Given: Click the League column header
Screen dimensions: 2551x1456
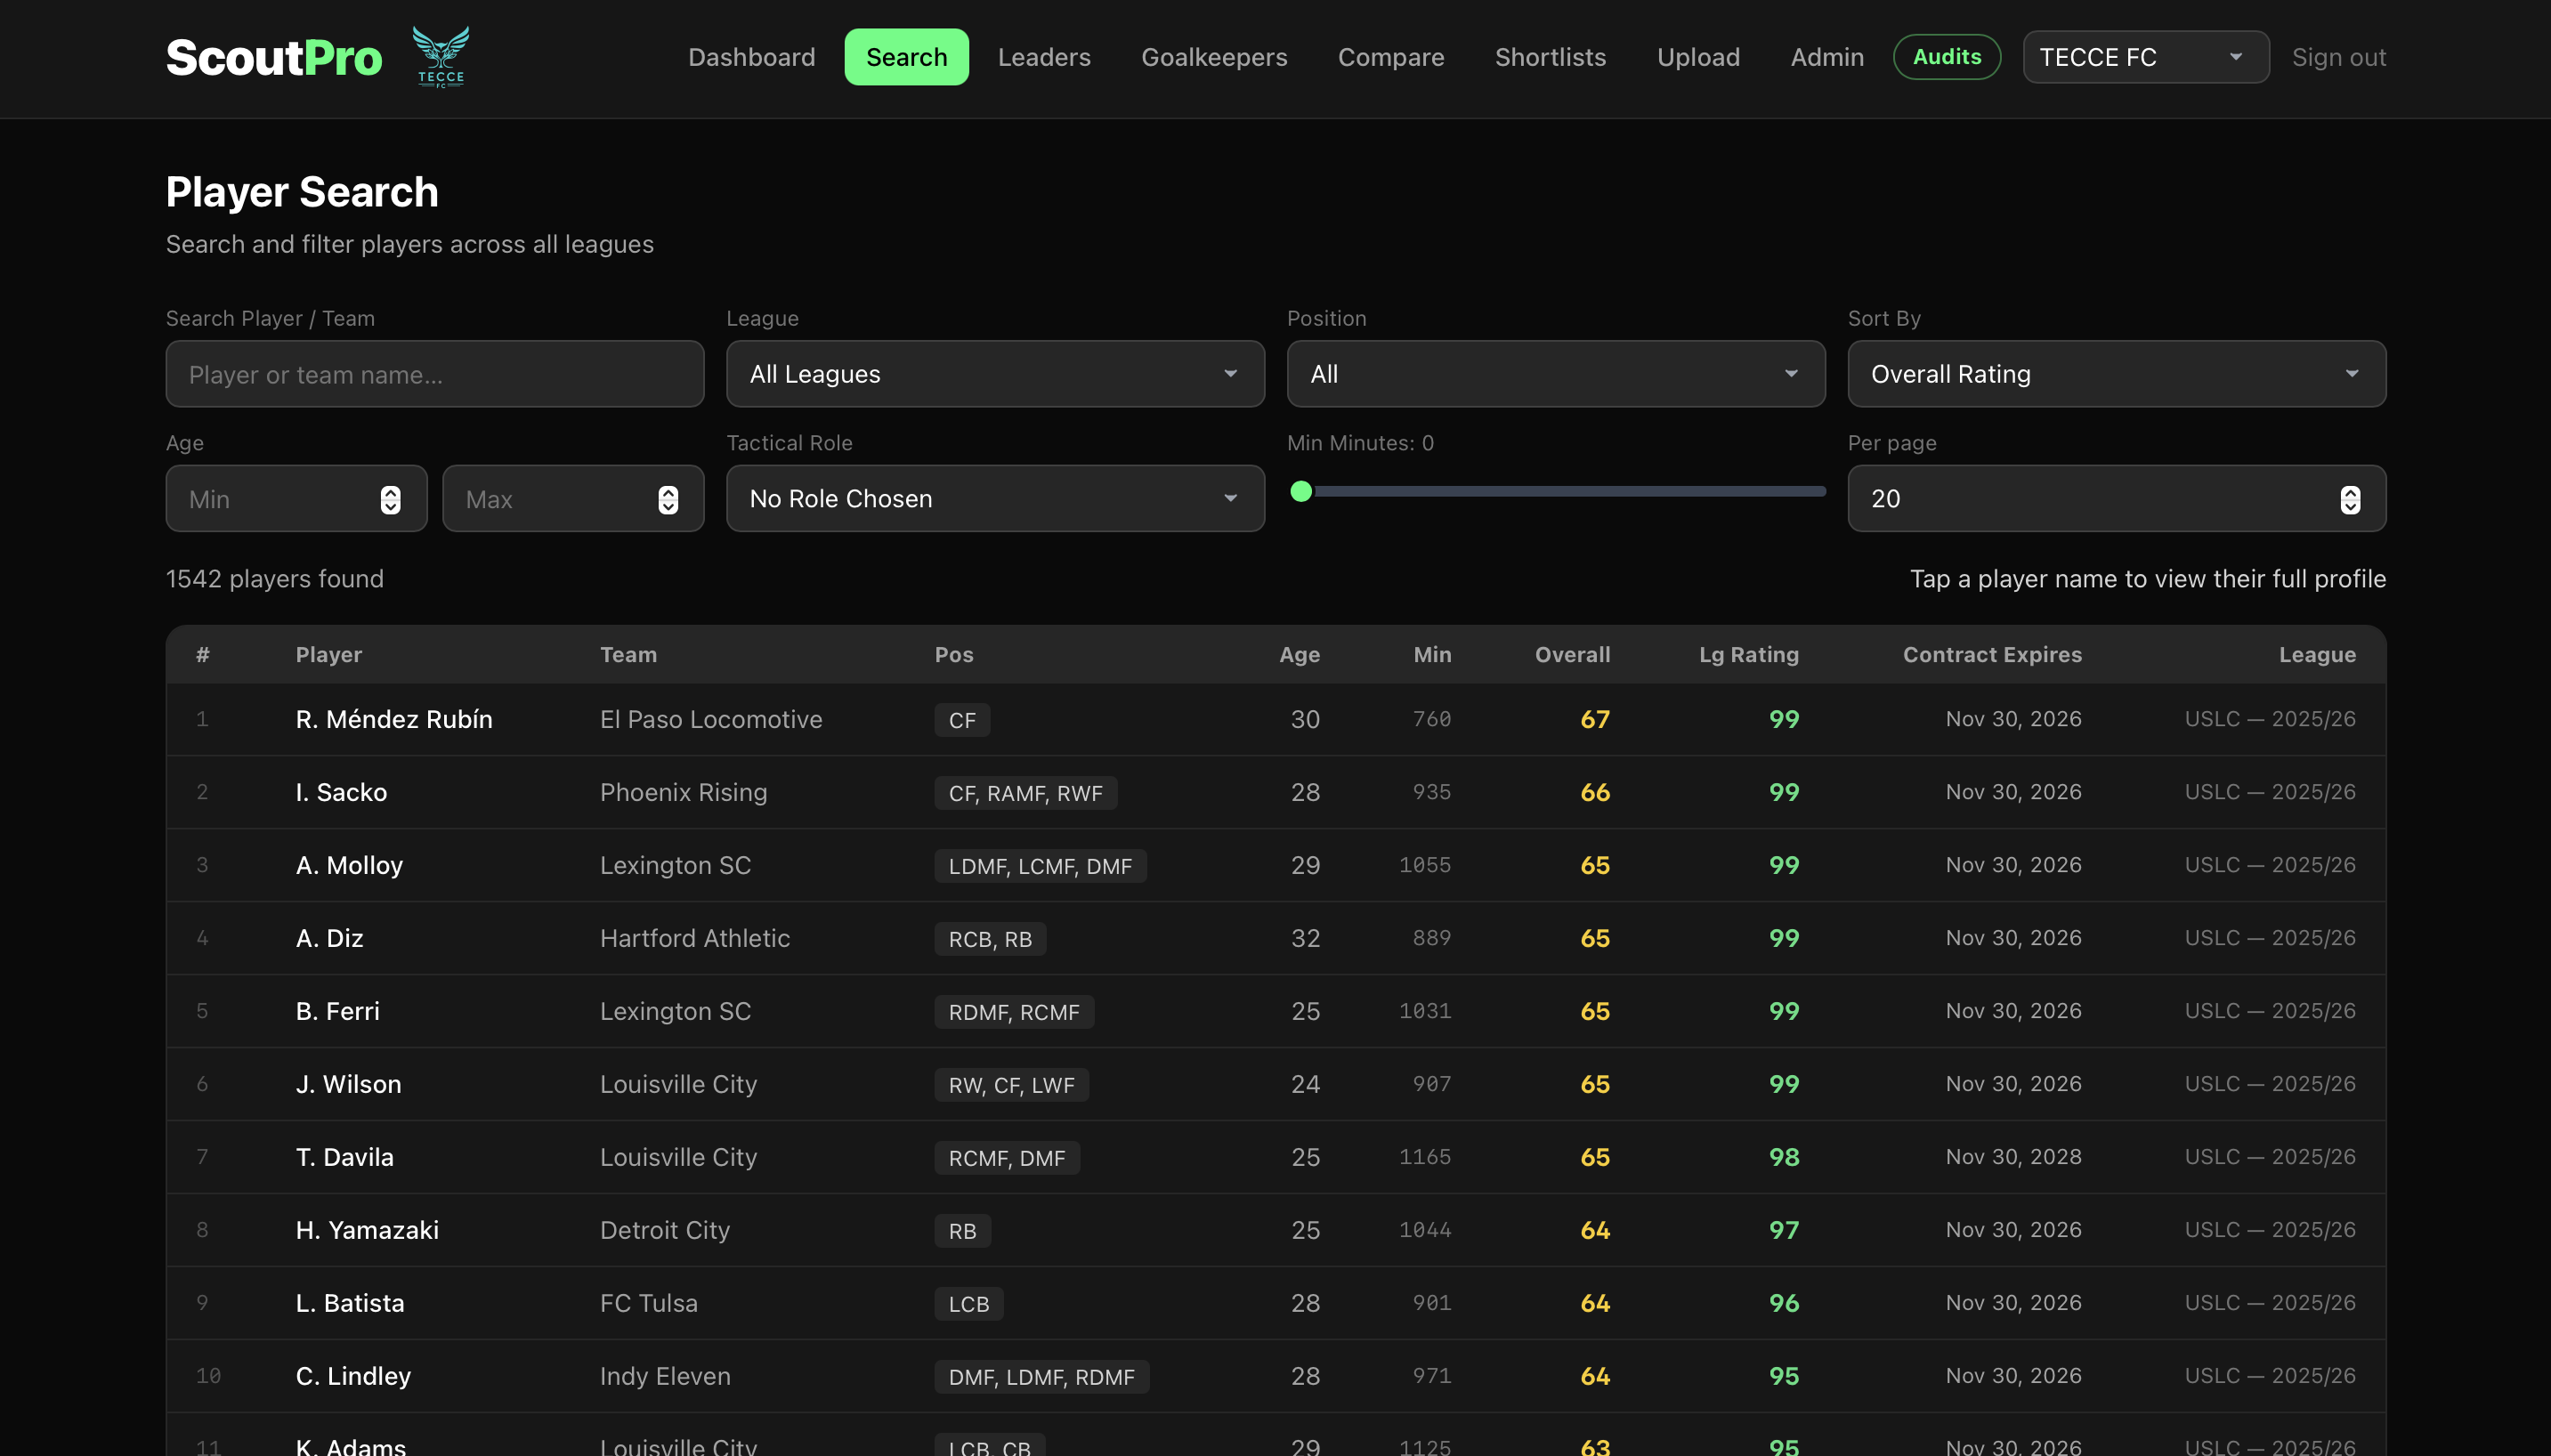Looking at the screenshot, I should pos(2317,654).
